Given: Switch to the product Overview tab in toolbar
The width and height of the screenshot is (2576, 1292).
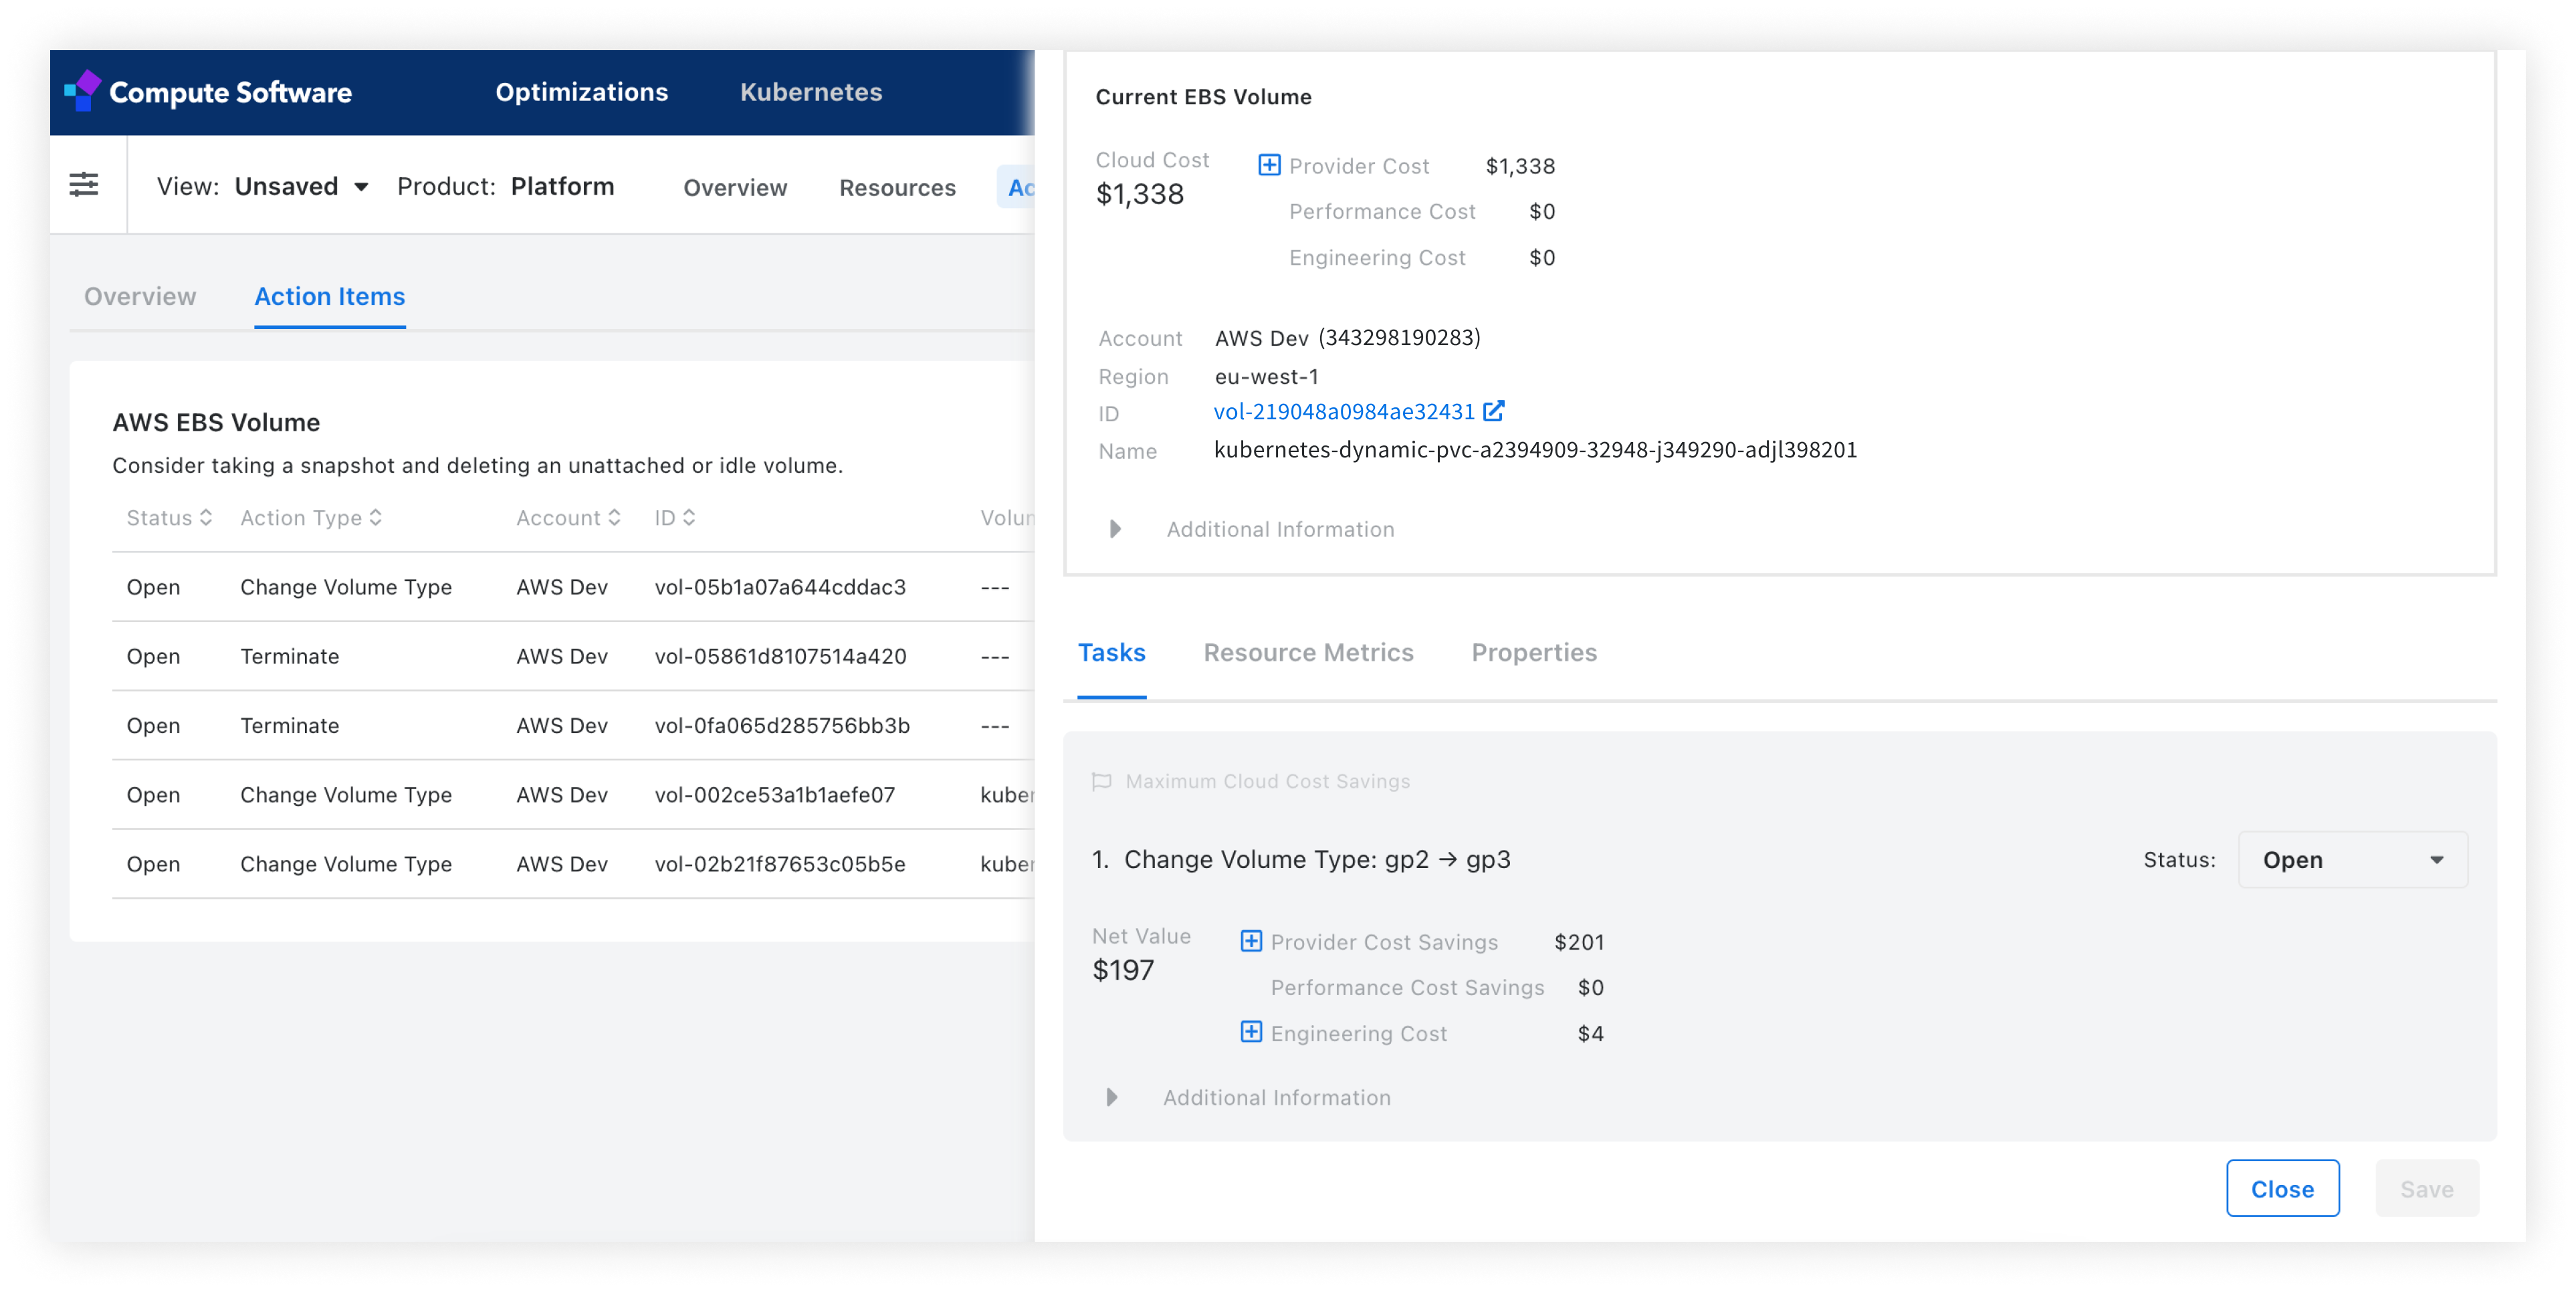Looking at the screenshot, I should coord(735,188).
